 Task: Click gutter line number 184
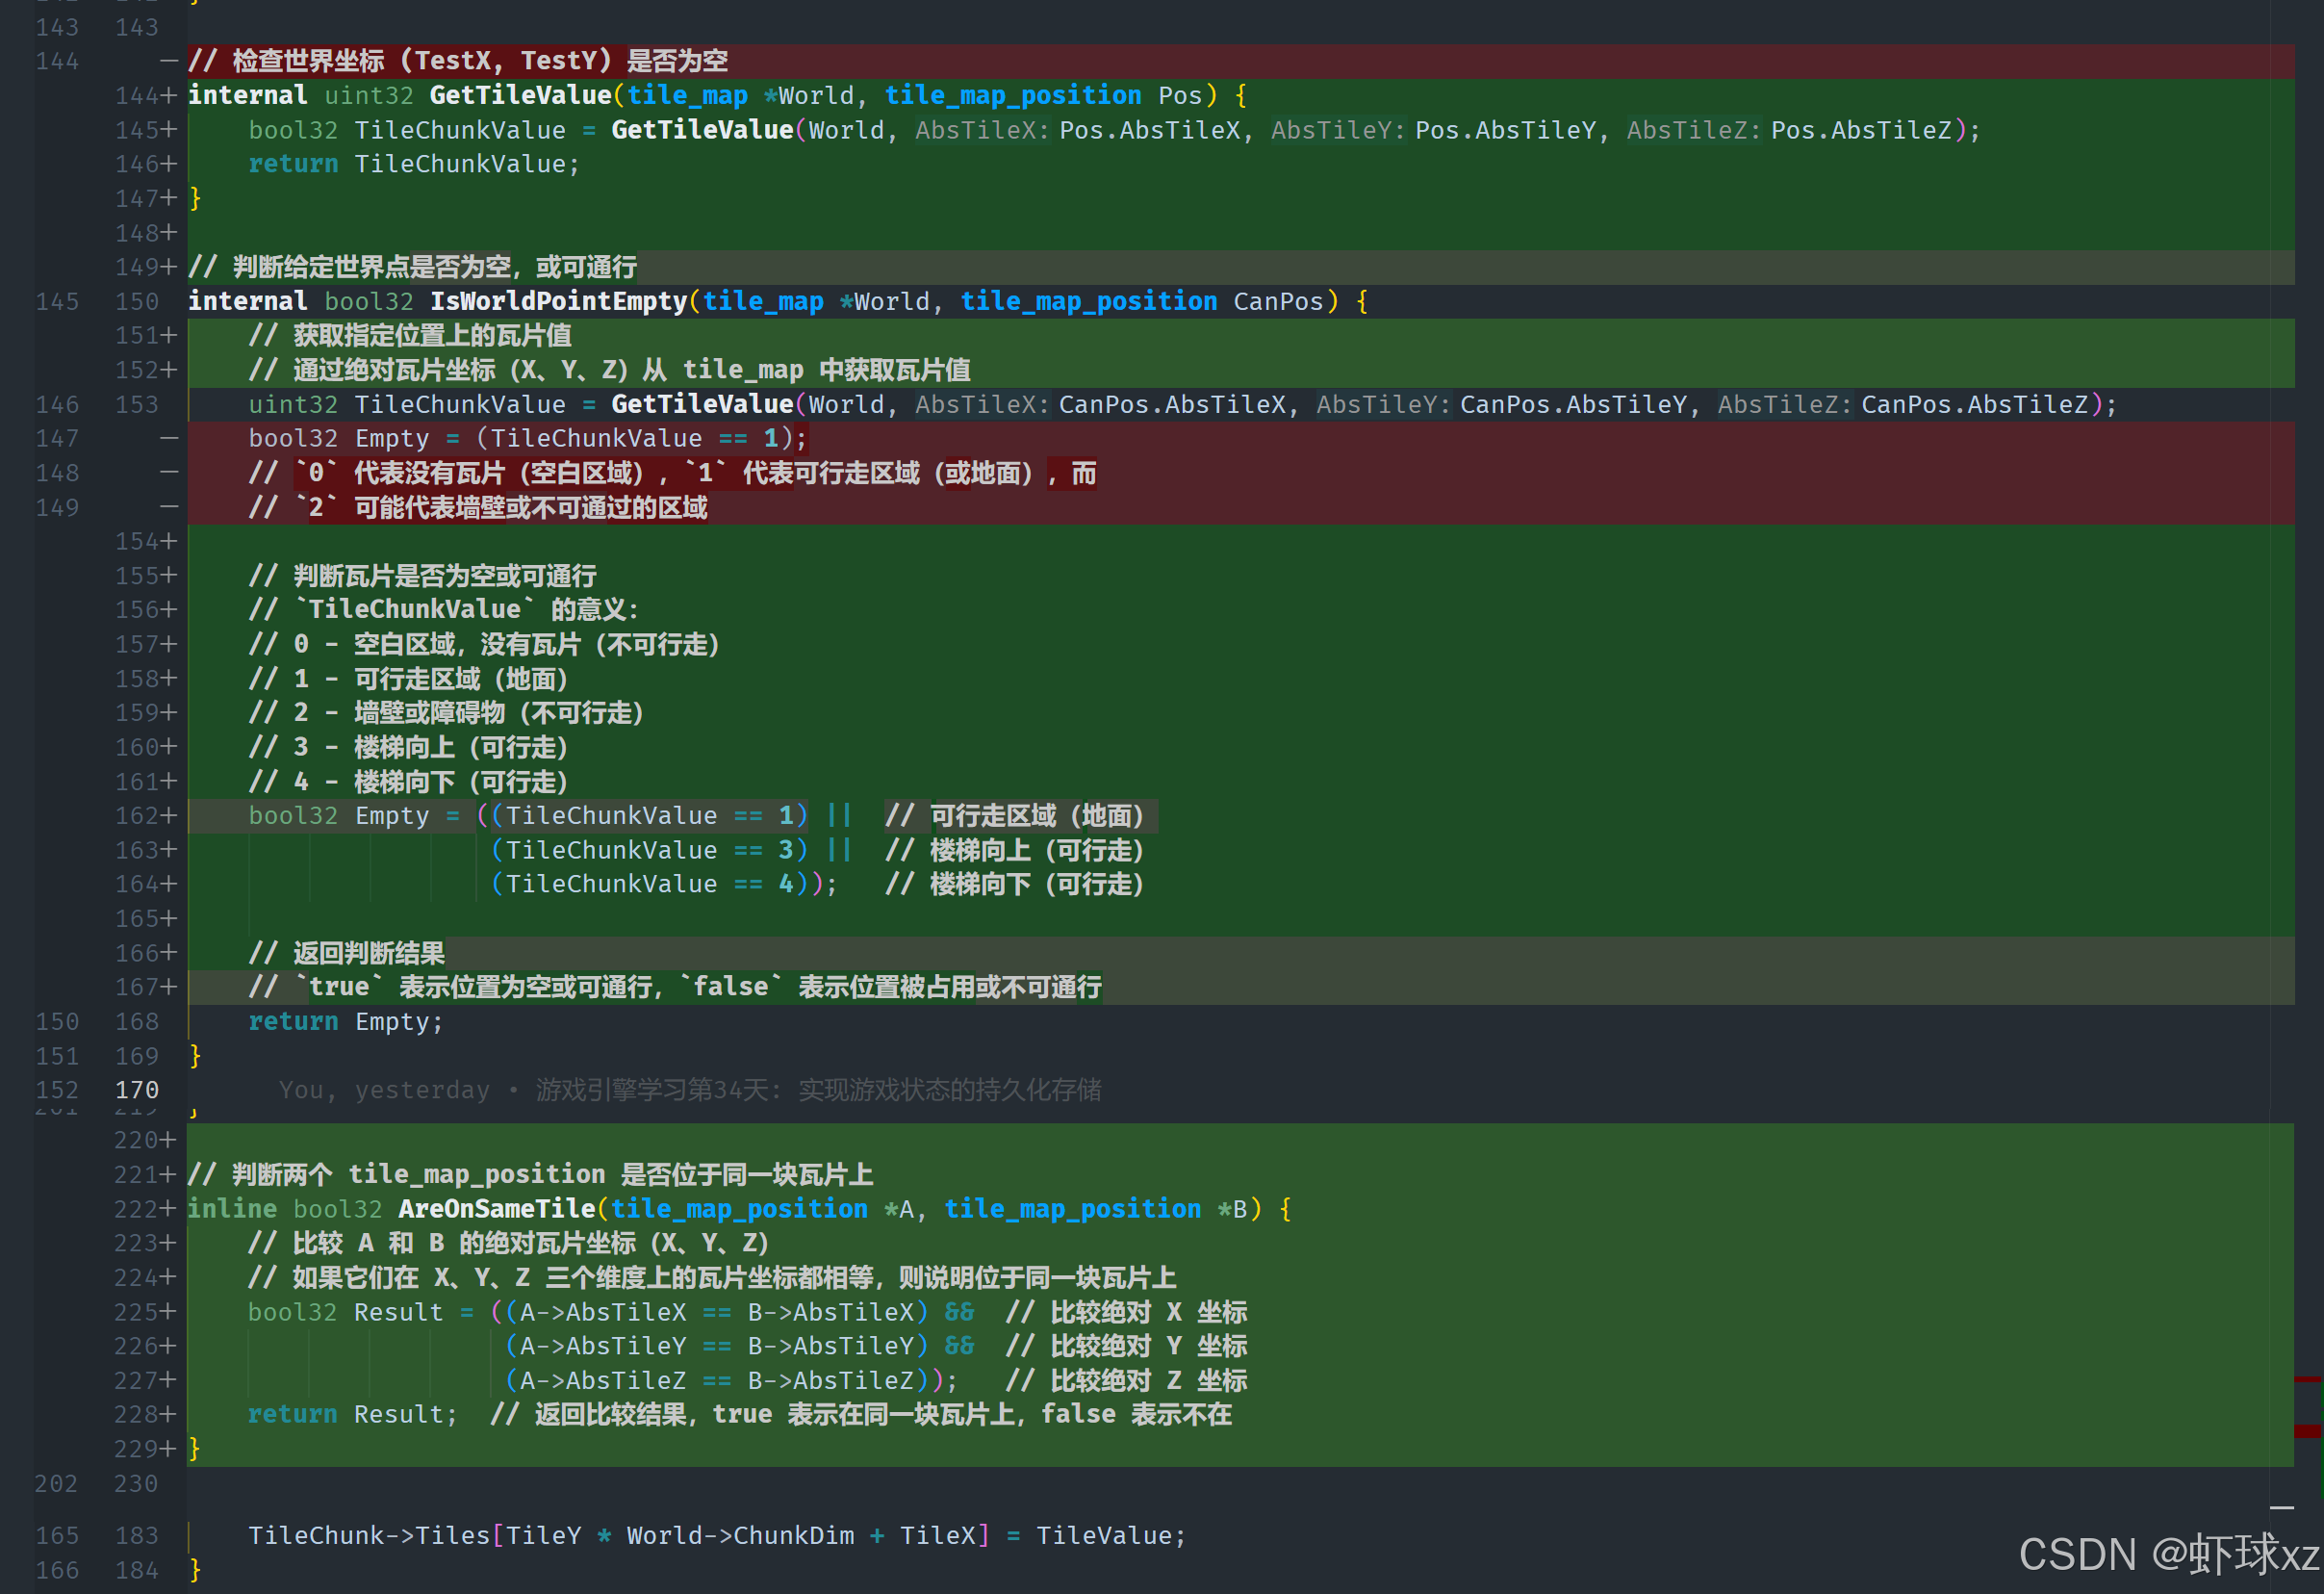(x=137, y=1571)
